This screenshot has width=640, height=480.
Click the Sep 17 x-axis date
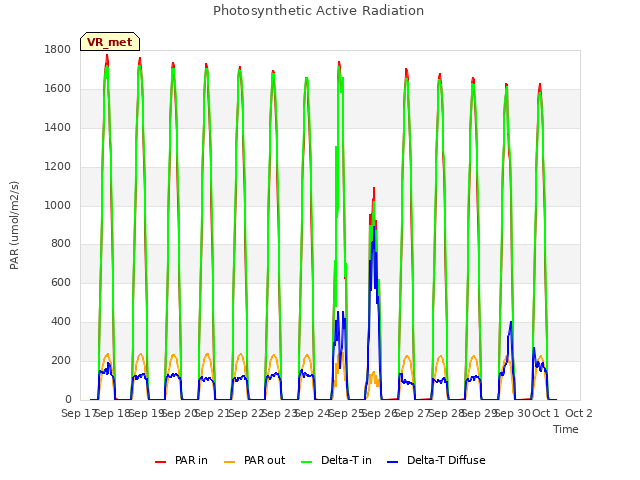pos(78,413)
